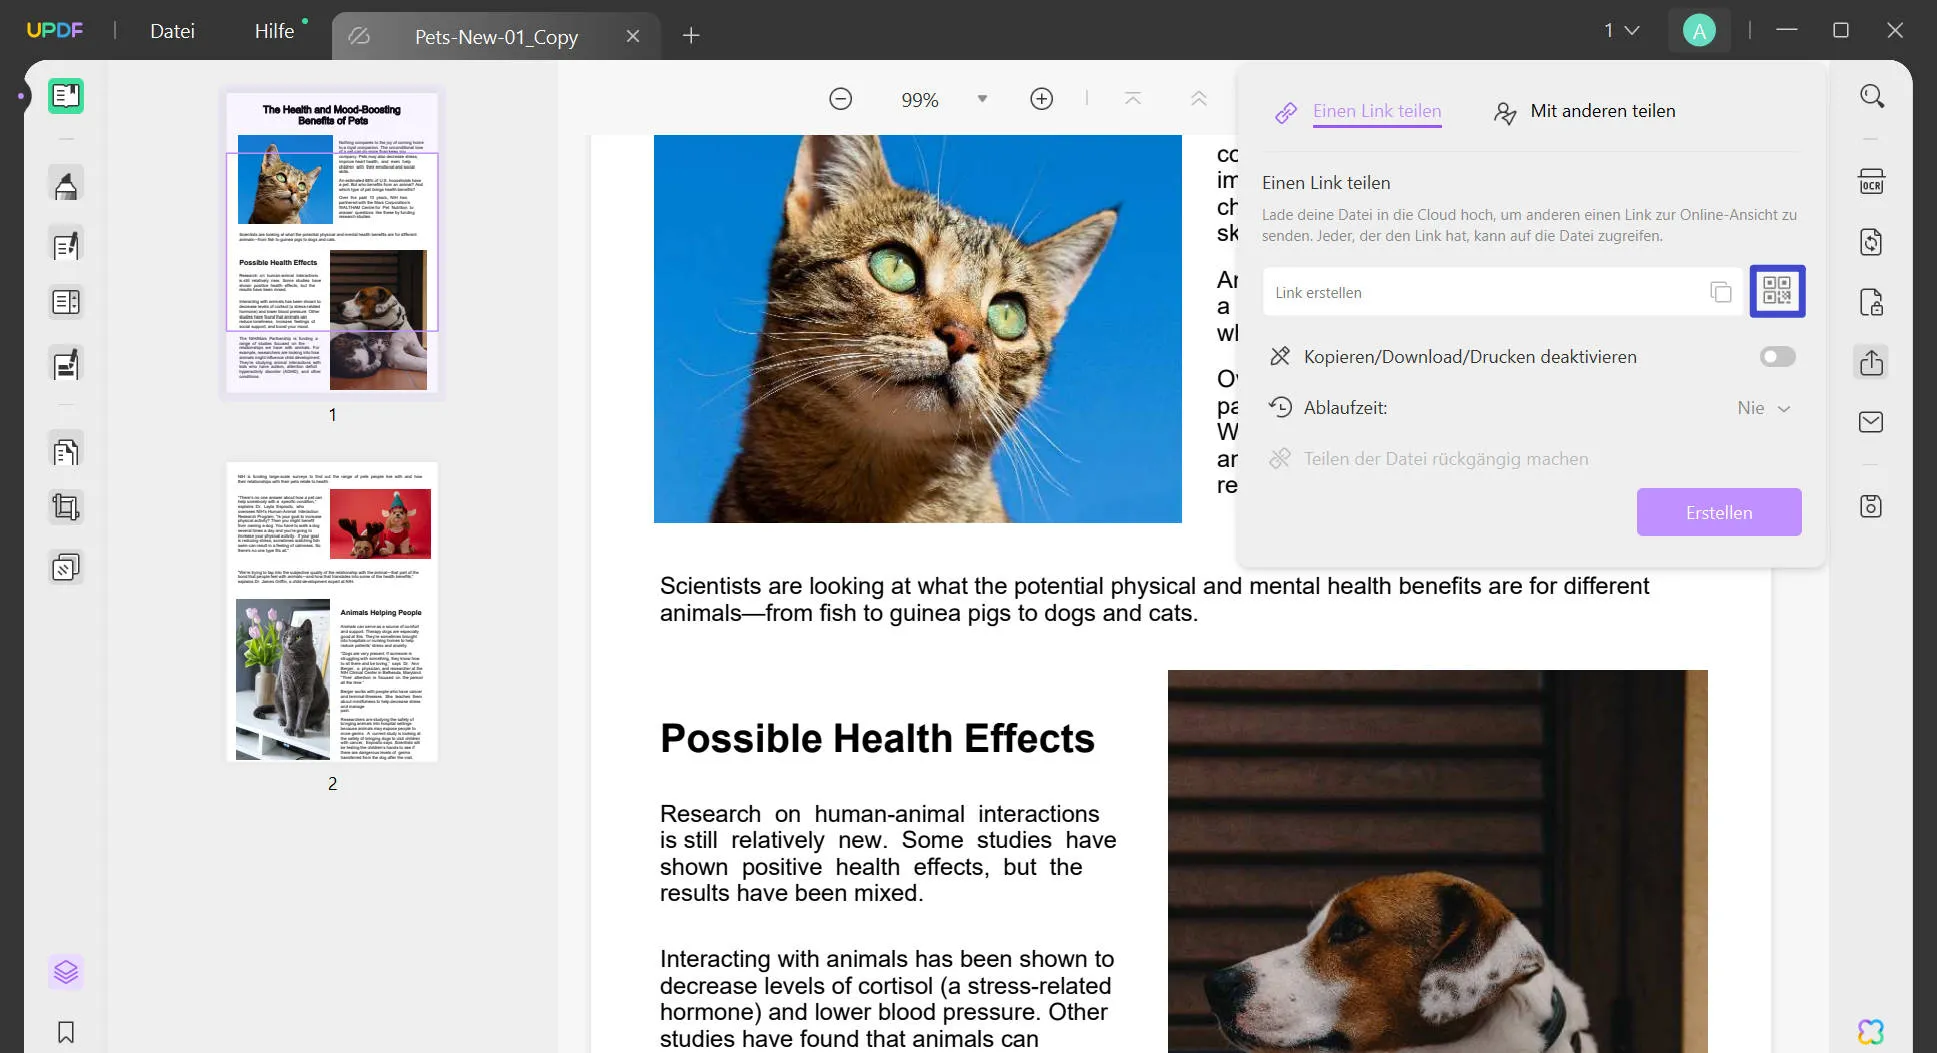This screenshot has height=1053, width=1937.
Task: Close the Pets-New-01_Copy tab
Action: pos(633,36)
